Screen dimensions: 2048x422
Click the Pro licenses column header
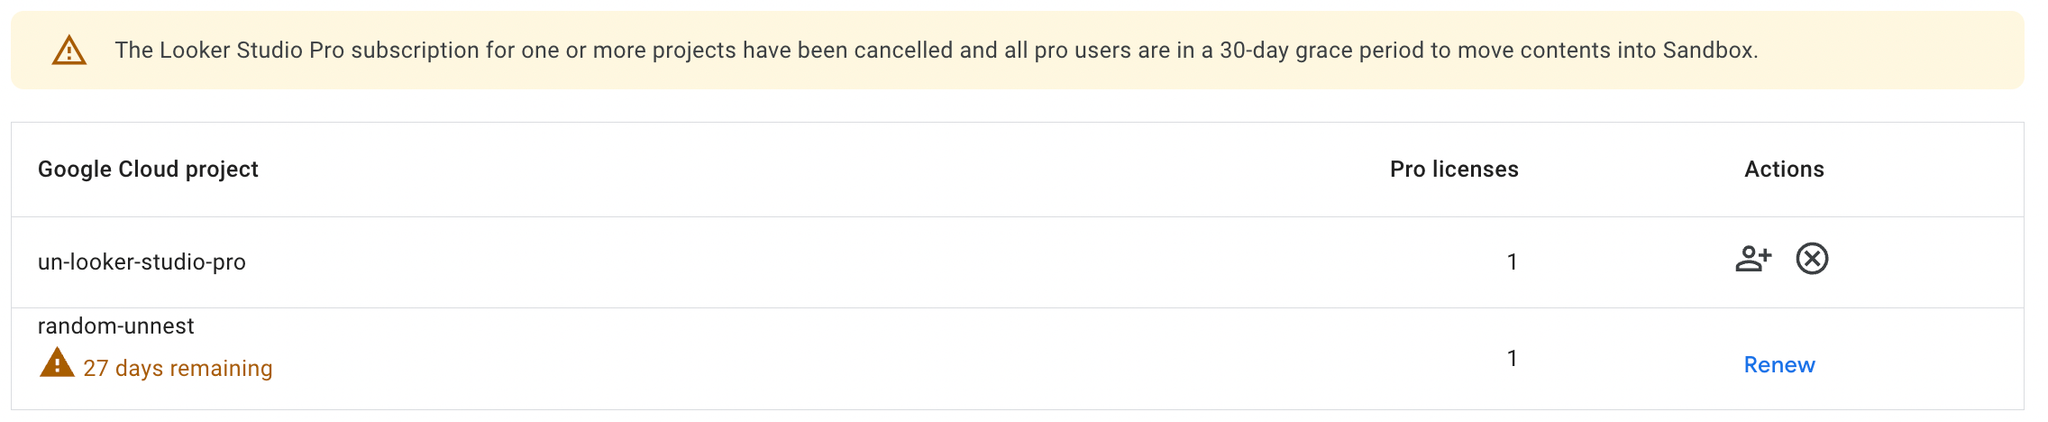1454,169
